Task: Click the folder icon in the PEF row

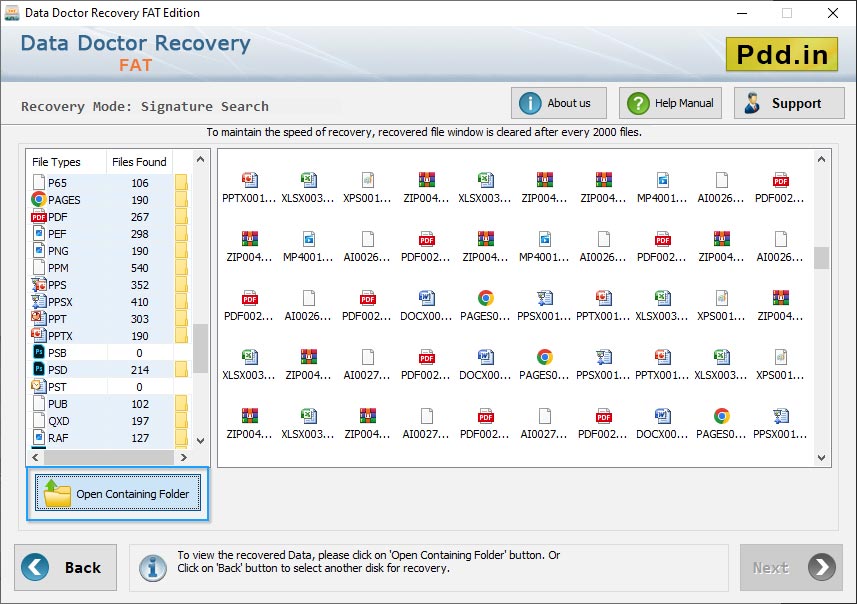Action: [x=181, y=233]
